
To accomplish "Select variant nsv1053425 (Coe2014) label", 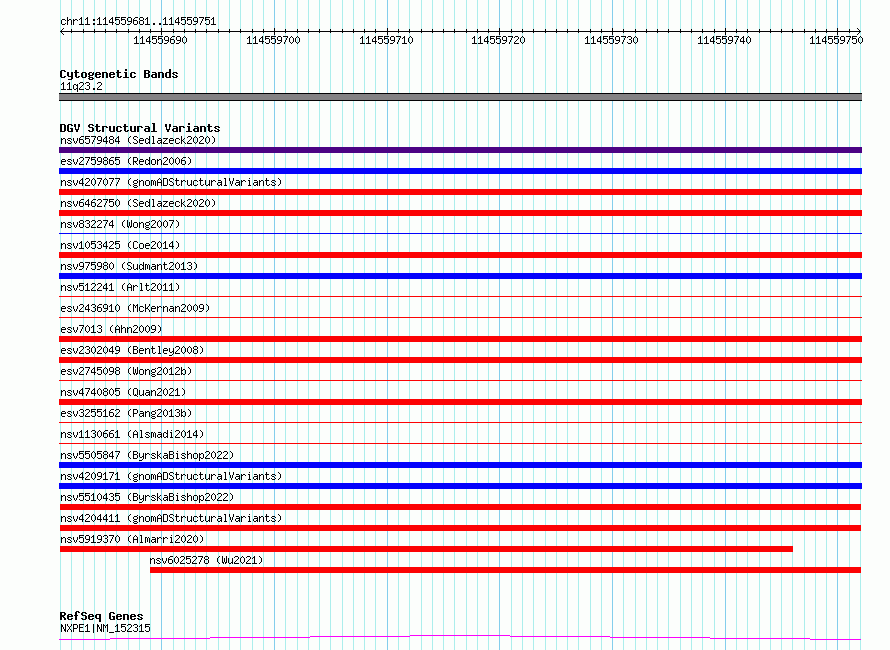I will pyautogui.click(x=120, y=245).
